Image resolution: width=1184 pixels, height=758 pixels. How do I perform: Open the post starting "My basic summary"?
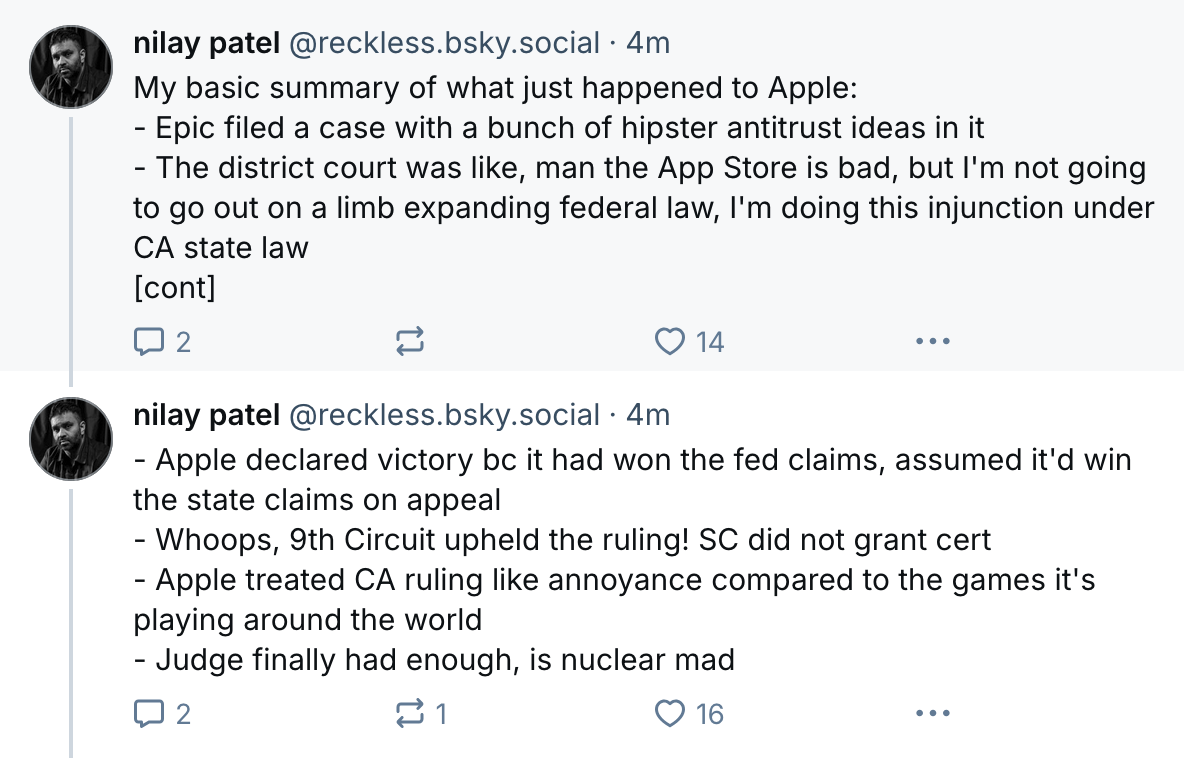point(495,88)
